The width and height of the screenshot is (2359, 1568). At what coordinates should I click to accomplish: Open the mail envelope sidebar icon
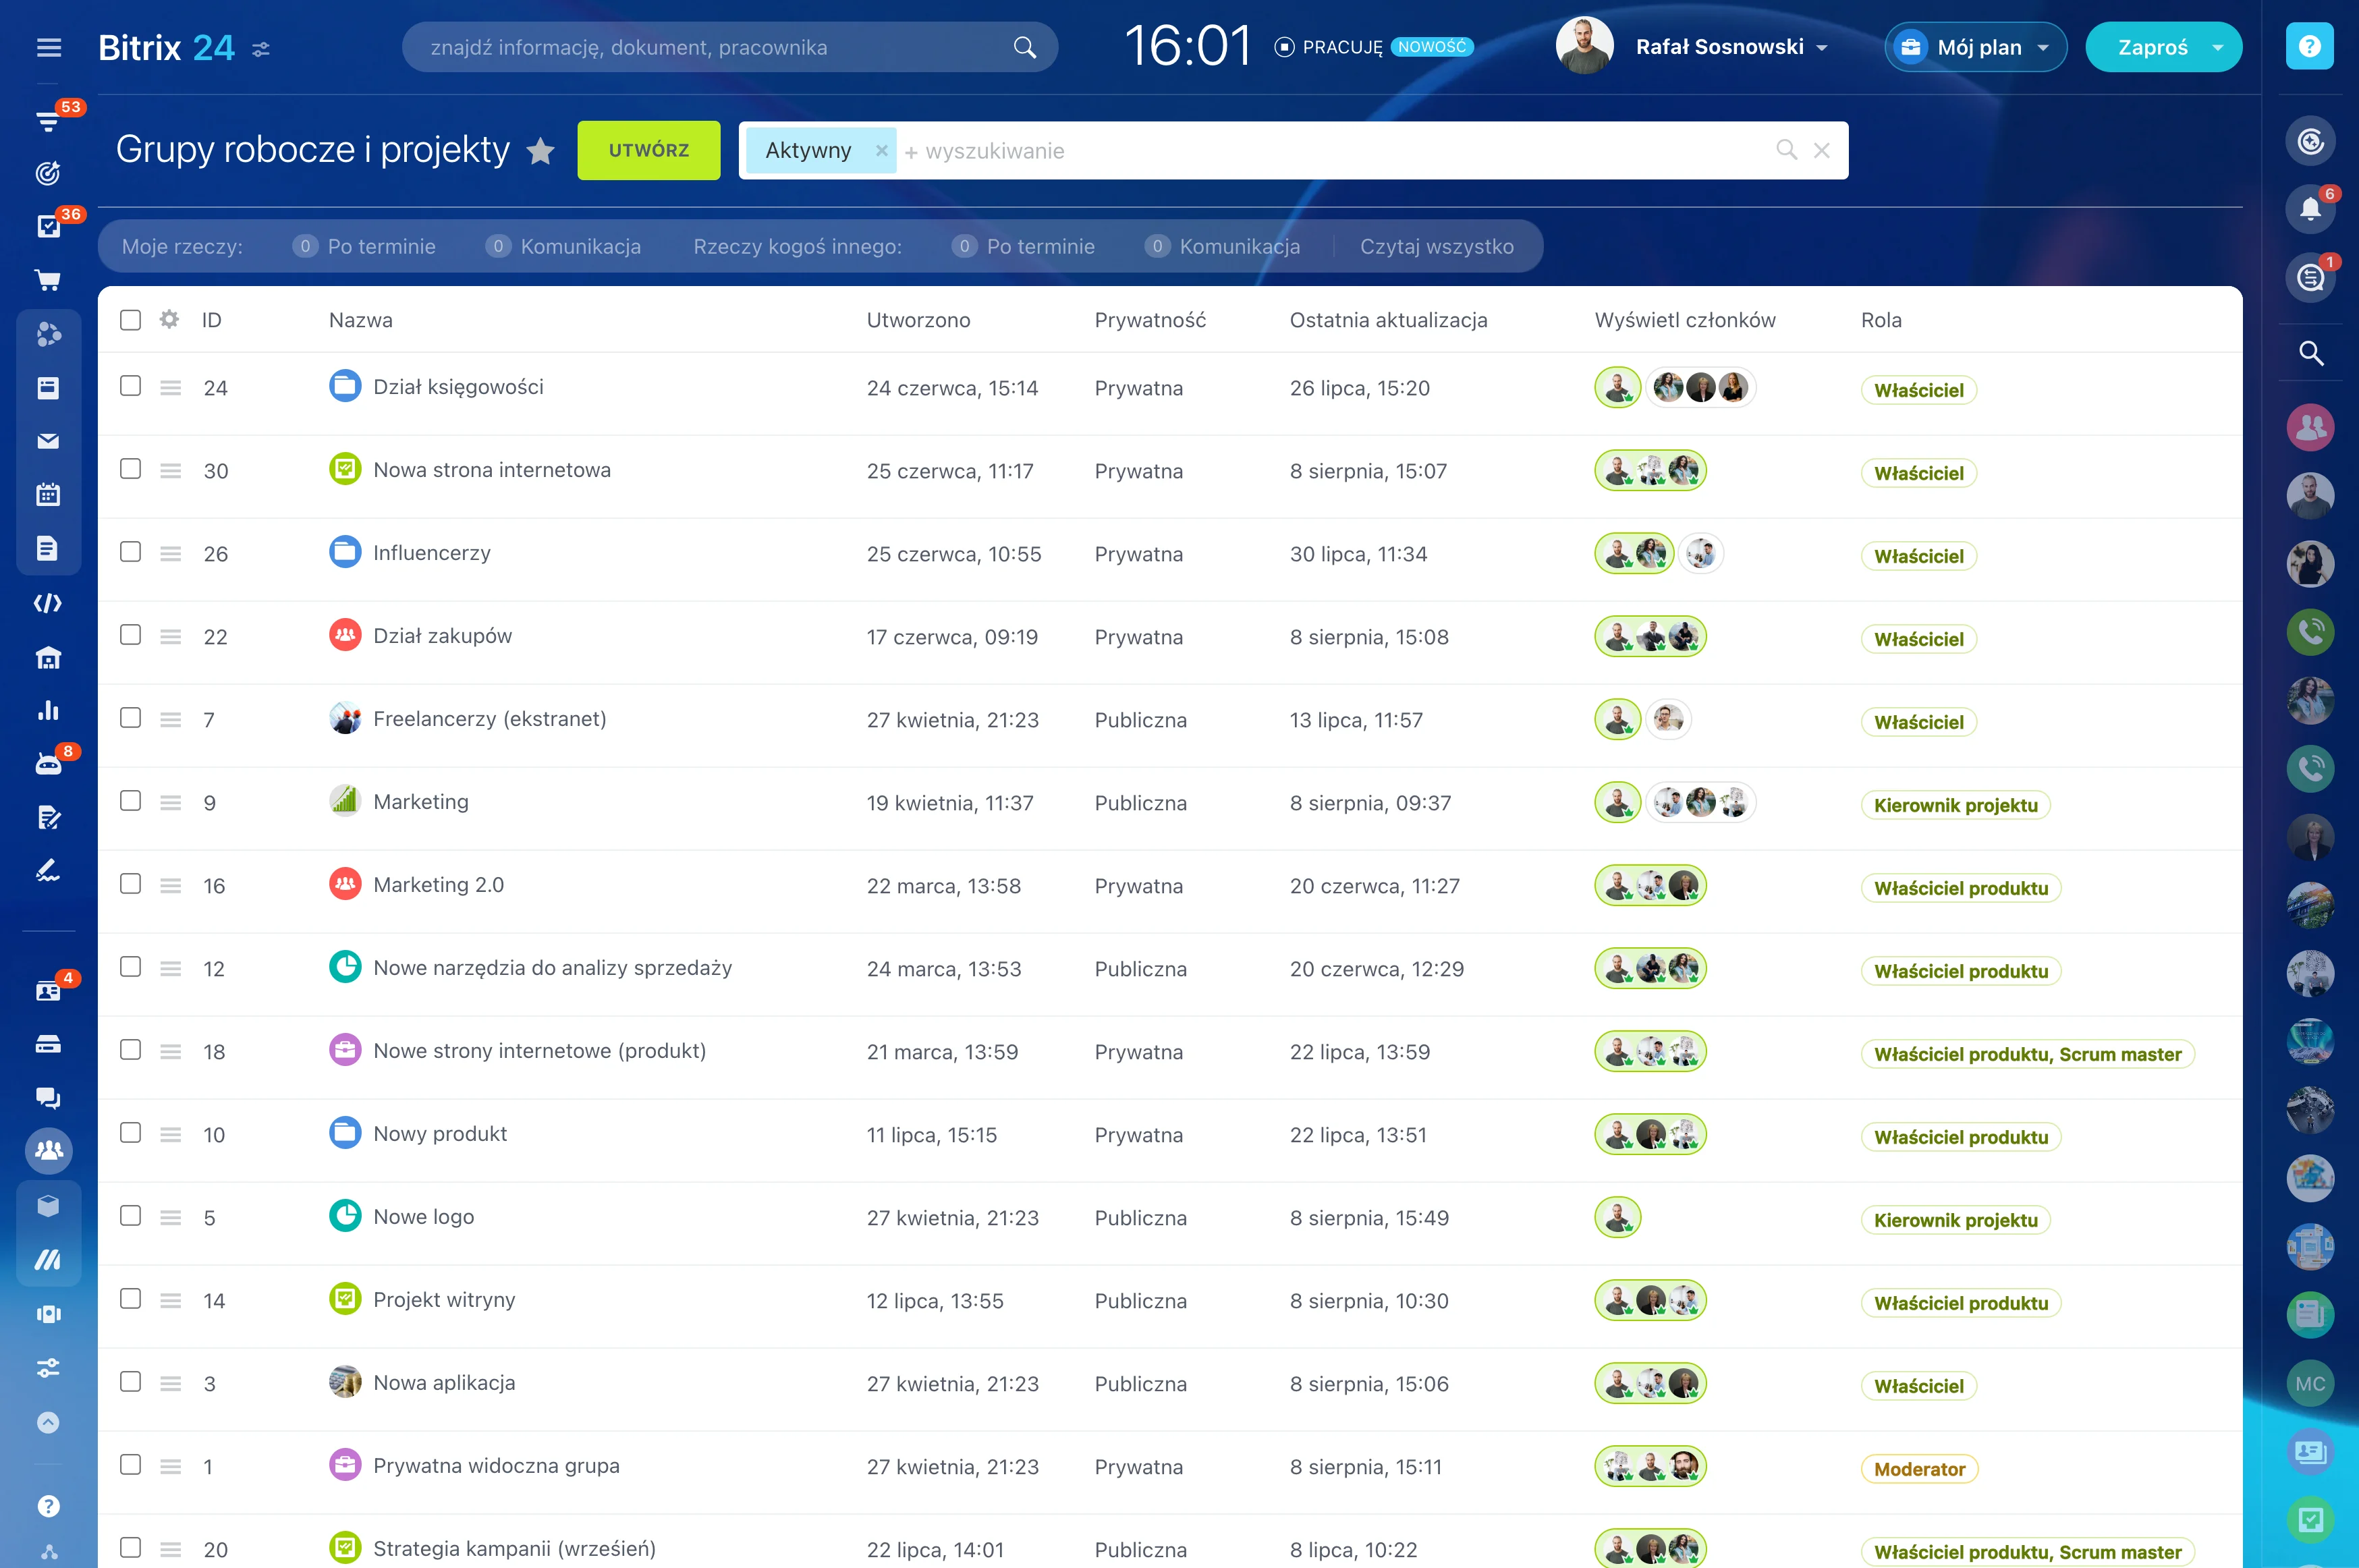pyautogui.click(x=48, y=441)
